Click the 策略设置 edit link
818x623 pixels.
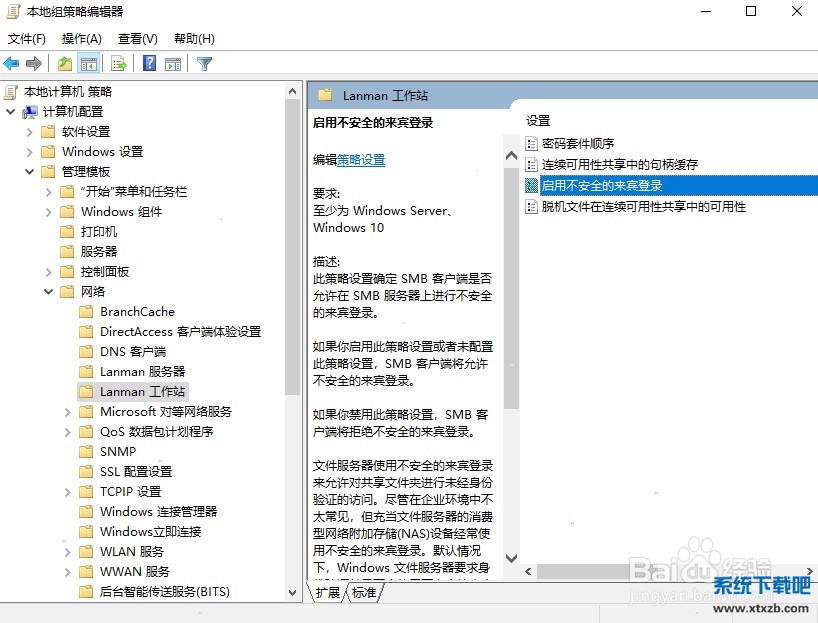click(x=361, y=160)
